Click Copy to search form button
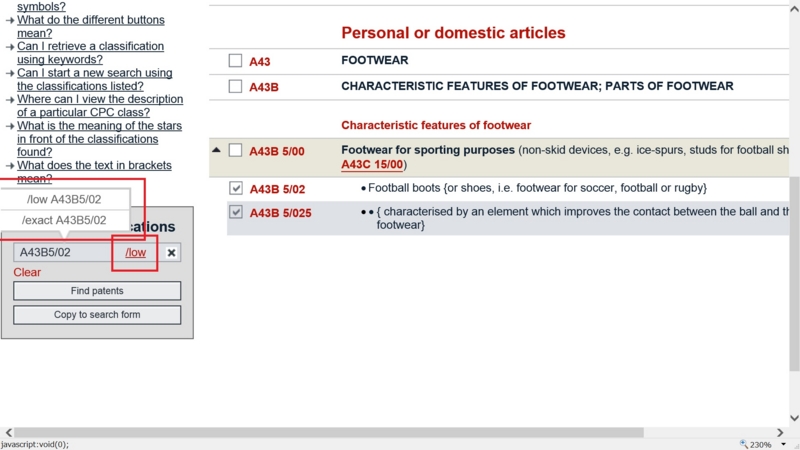 97,315
